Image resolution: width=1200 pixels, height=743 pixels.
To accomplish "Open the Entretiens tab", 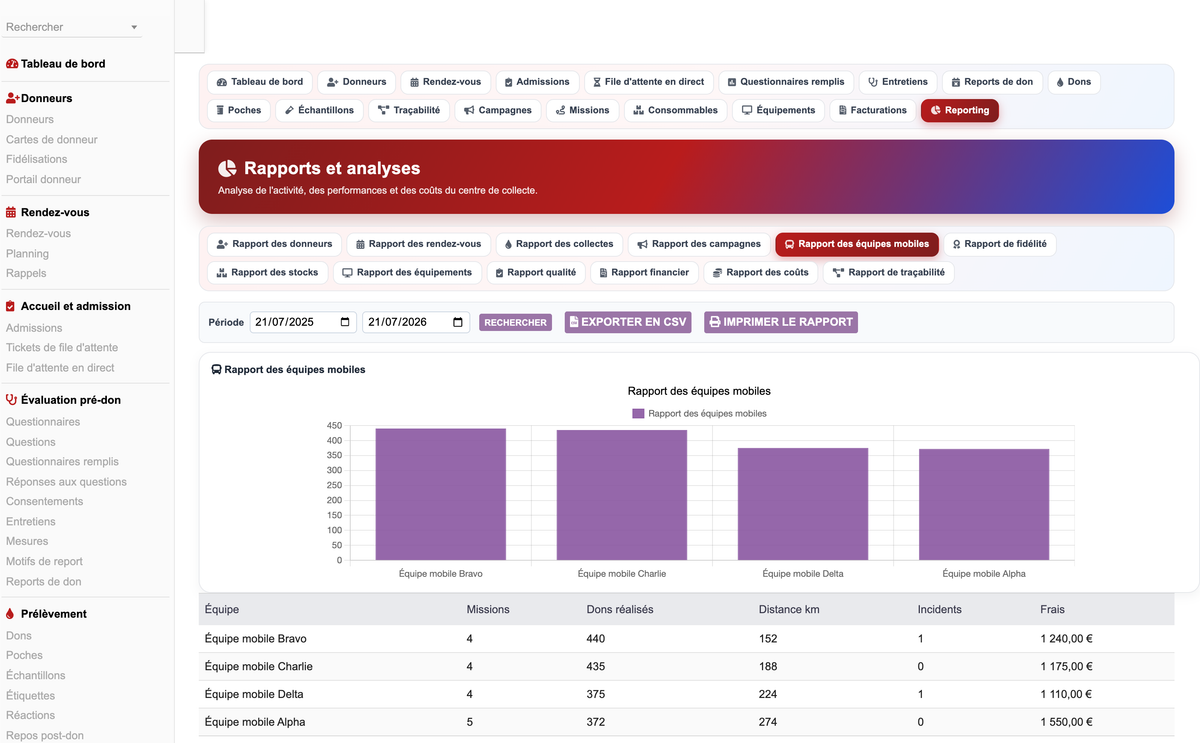I will (898, 82).
